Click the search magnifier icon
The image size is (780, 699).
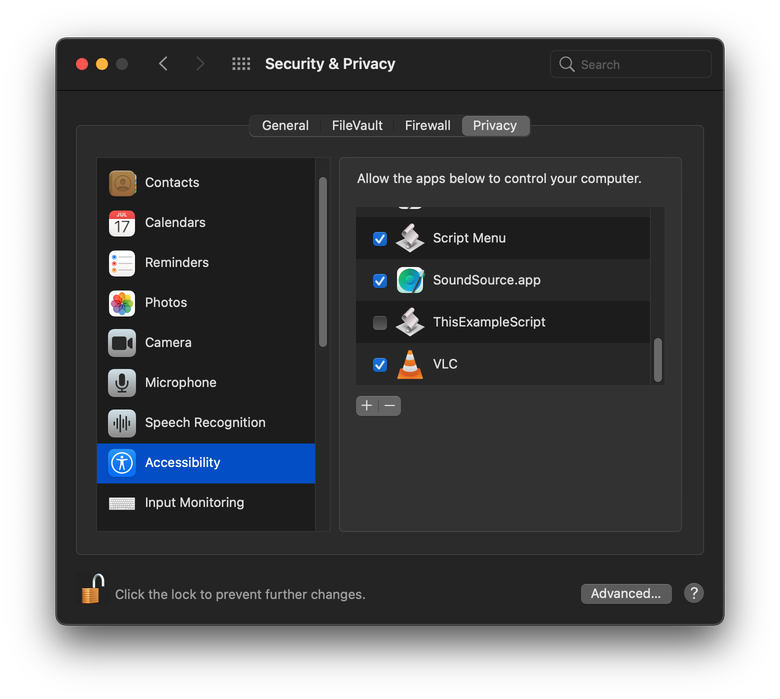point(567,64)
